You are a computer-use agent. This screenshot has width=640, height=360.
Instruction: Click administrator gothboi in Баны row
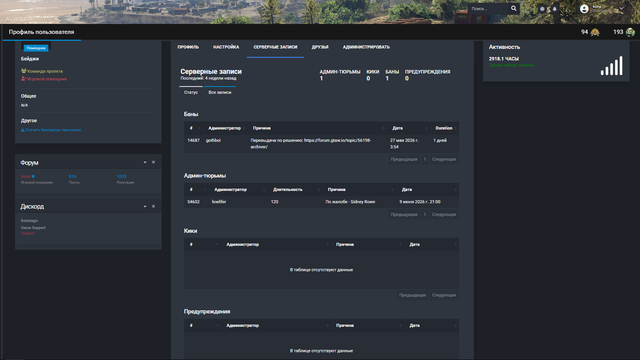pyautogui.click(x=213, y=140)
